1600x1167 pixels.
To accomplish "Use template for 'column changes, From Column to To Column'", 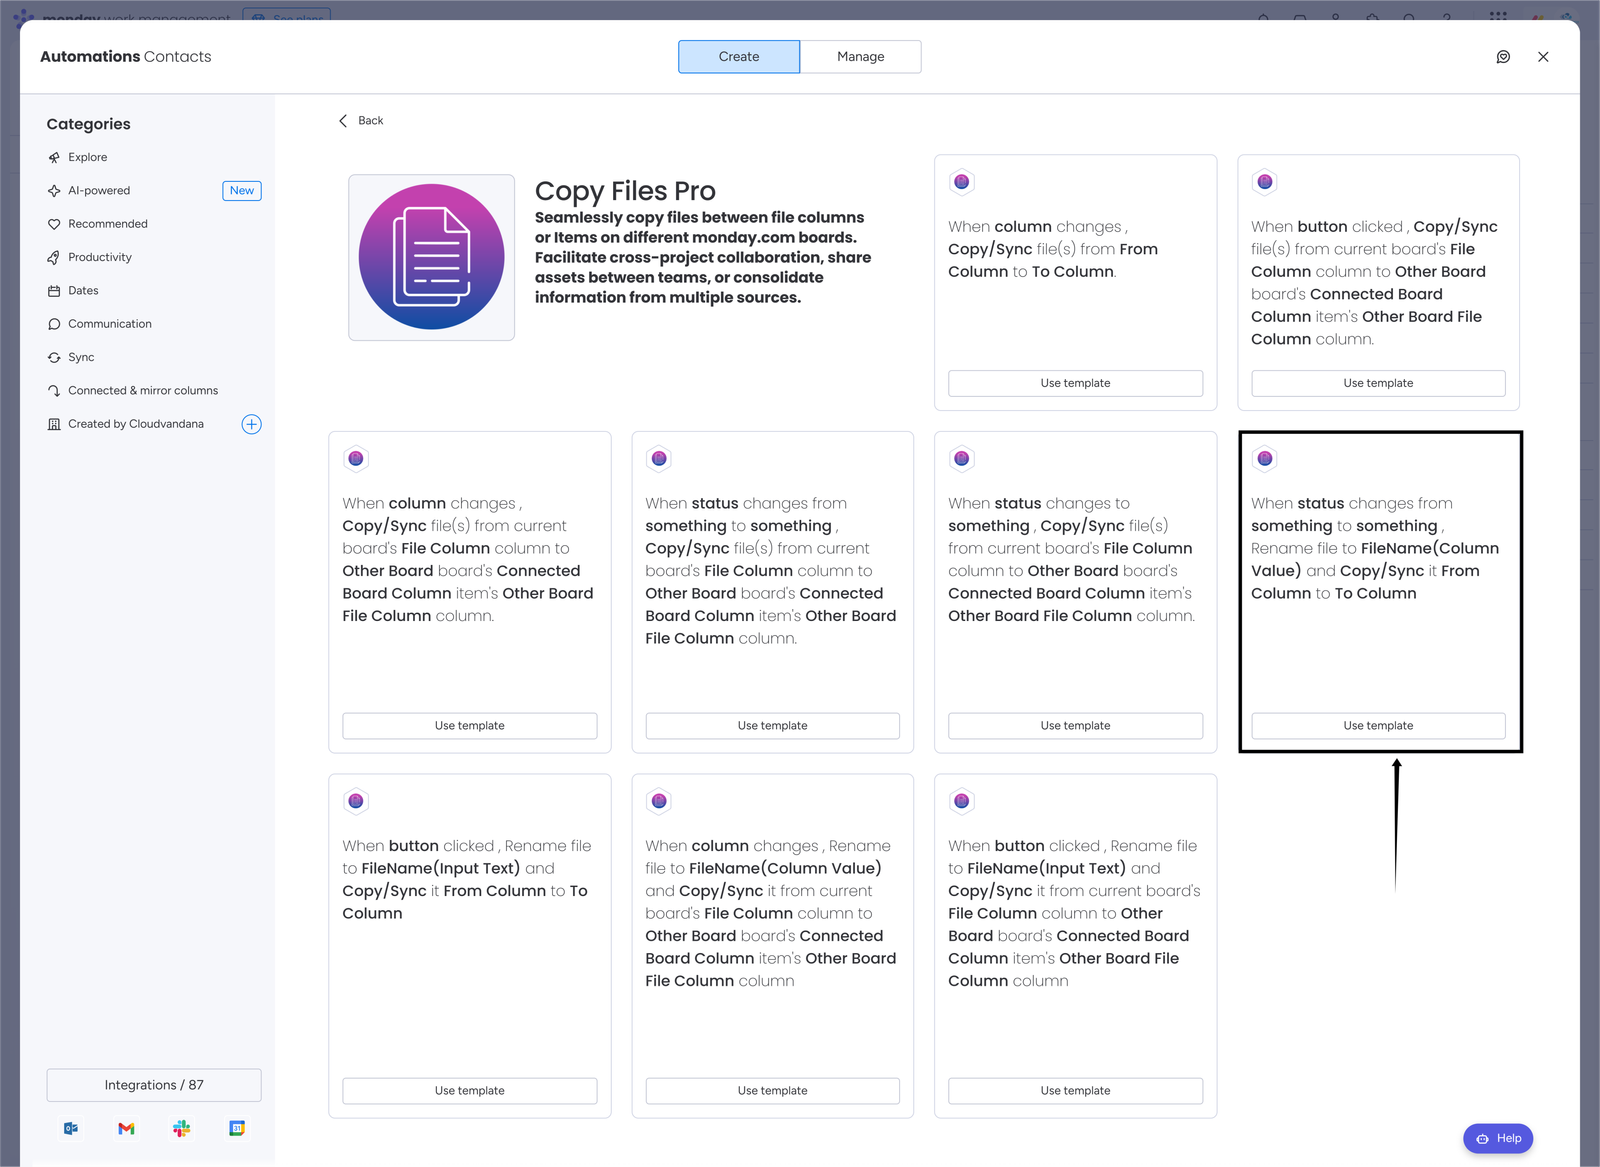I will (x=1075, y=383).
